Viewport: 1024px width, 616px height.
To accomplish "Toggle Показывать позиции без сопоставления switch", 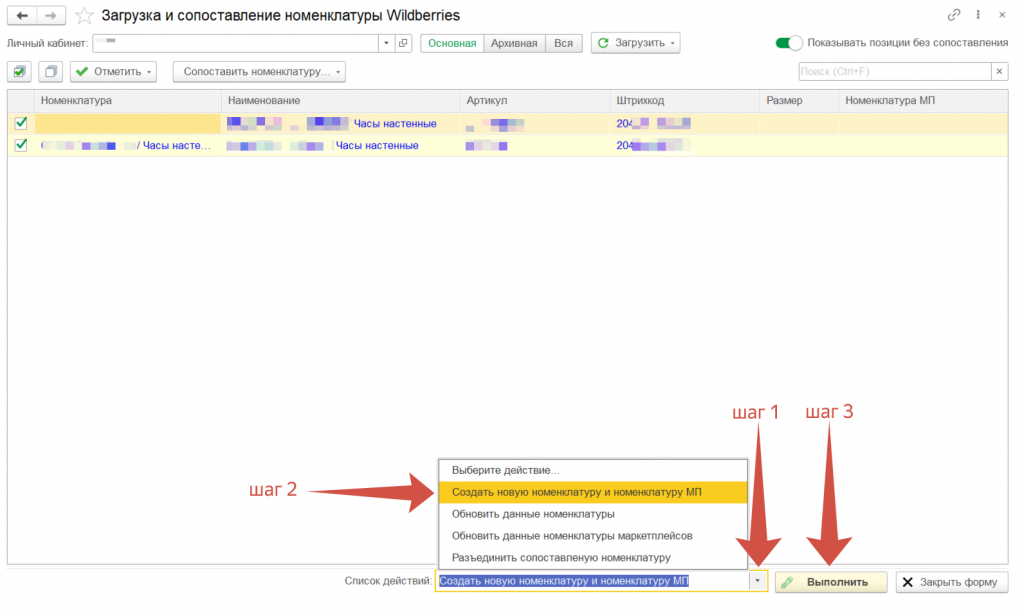I will click(789, 43).
